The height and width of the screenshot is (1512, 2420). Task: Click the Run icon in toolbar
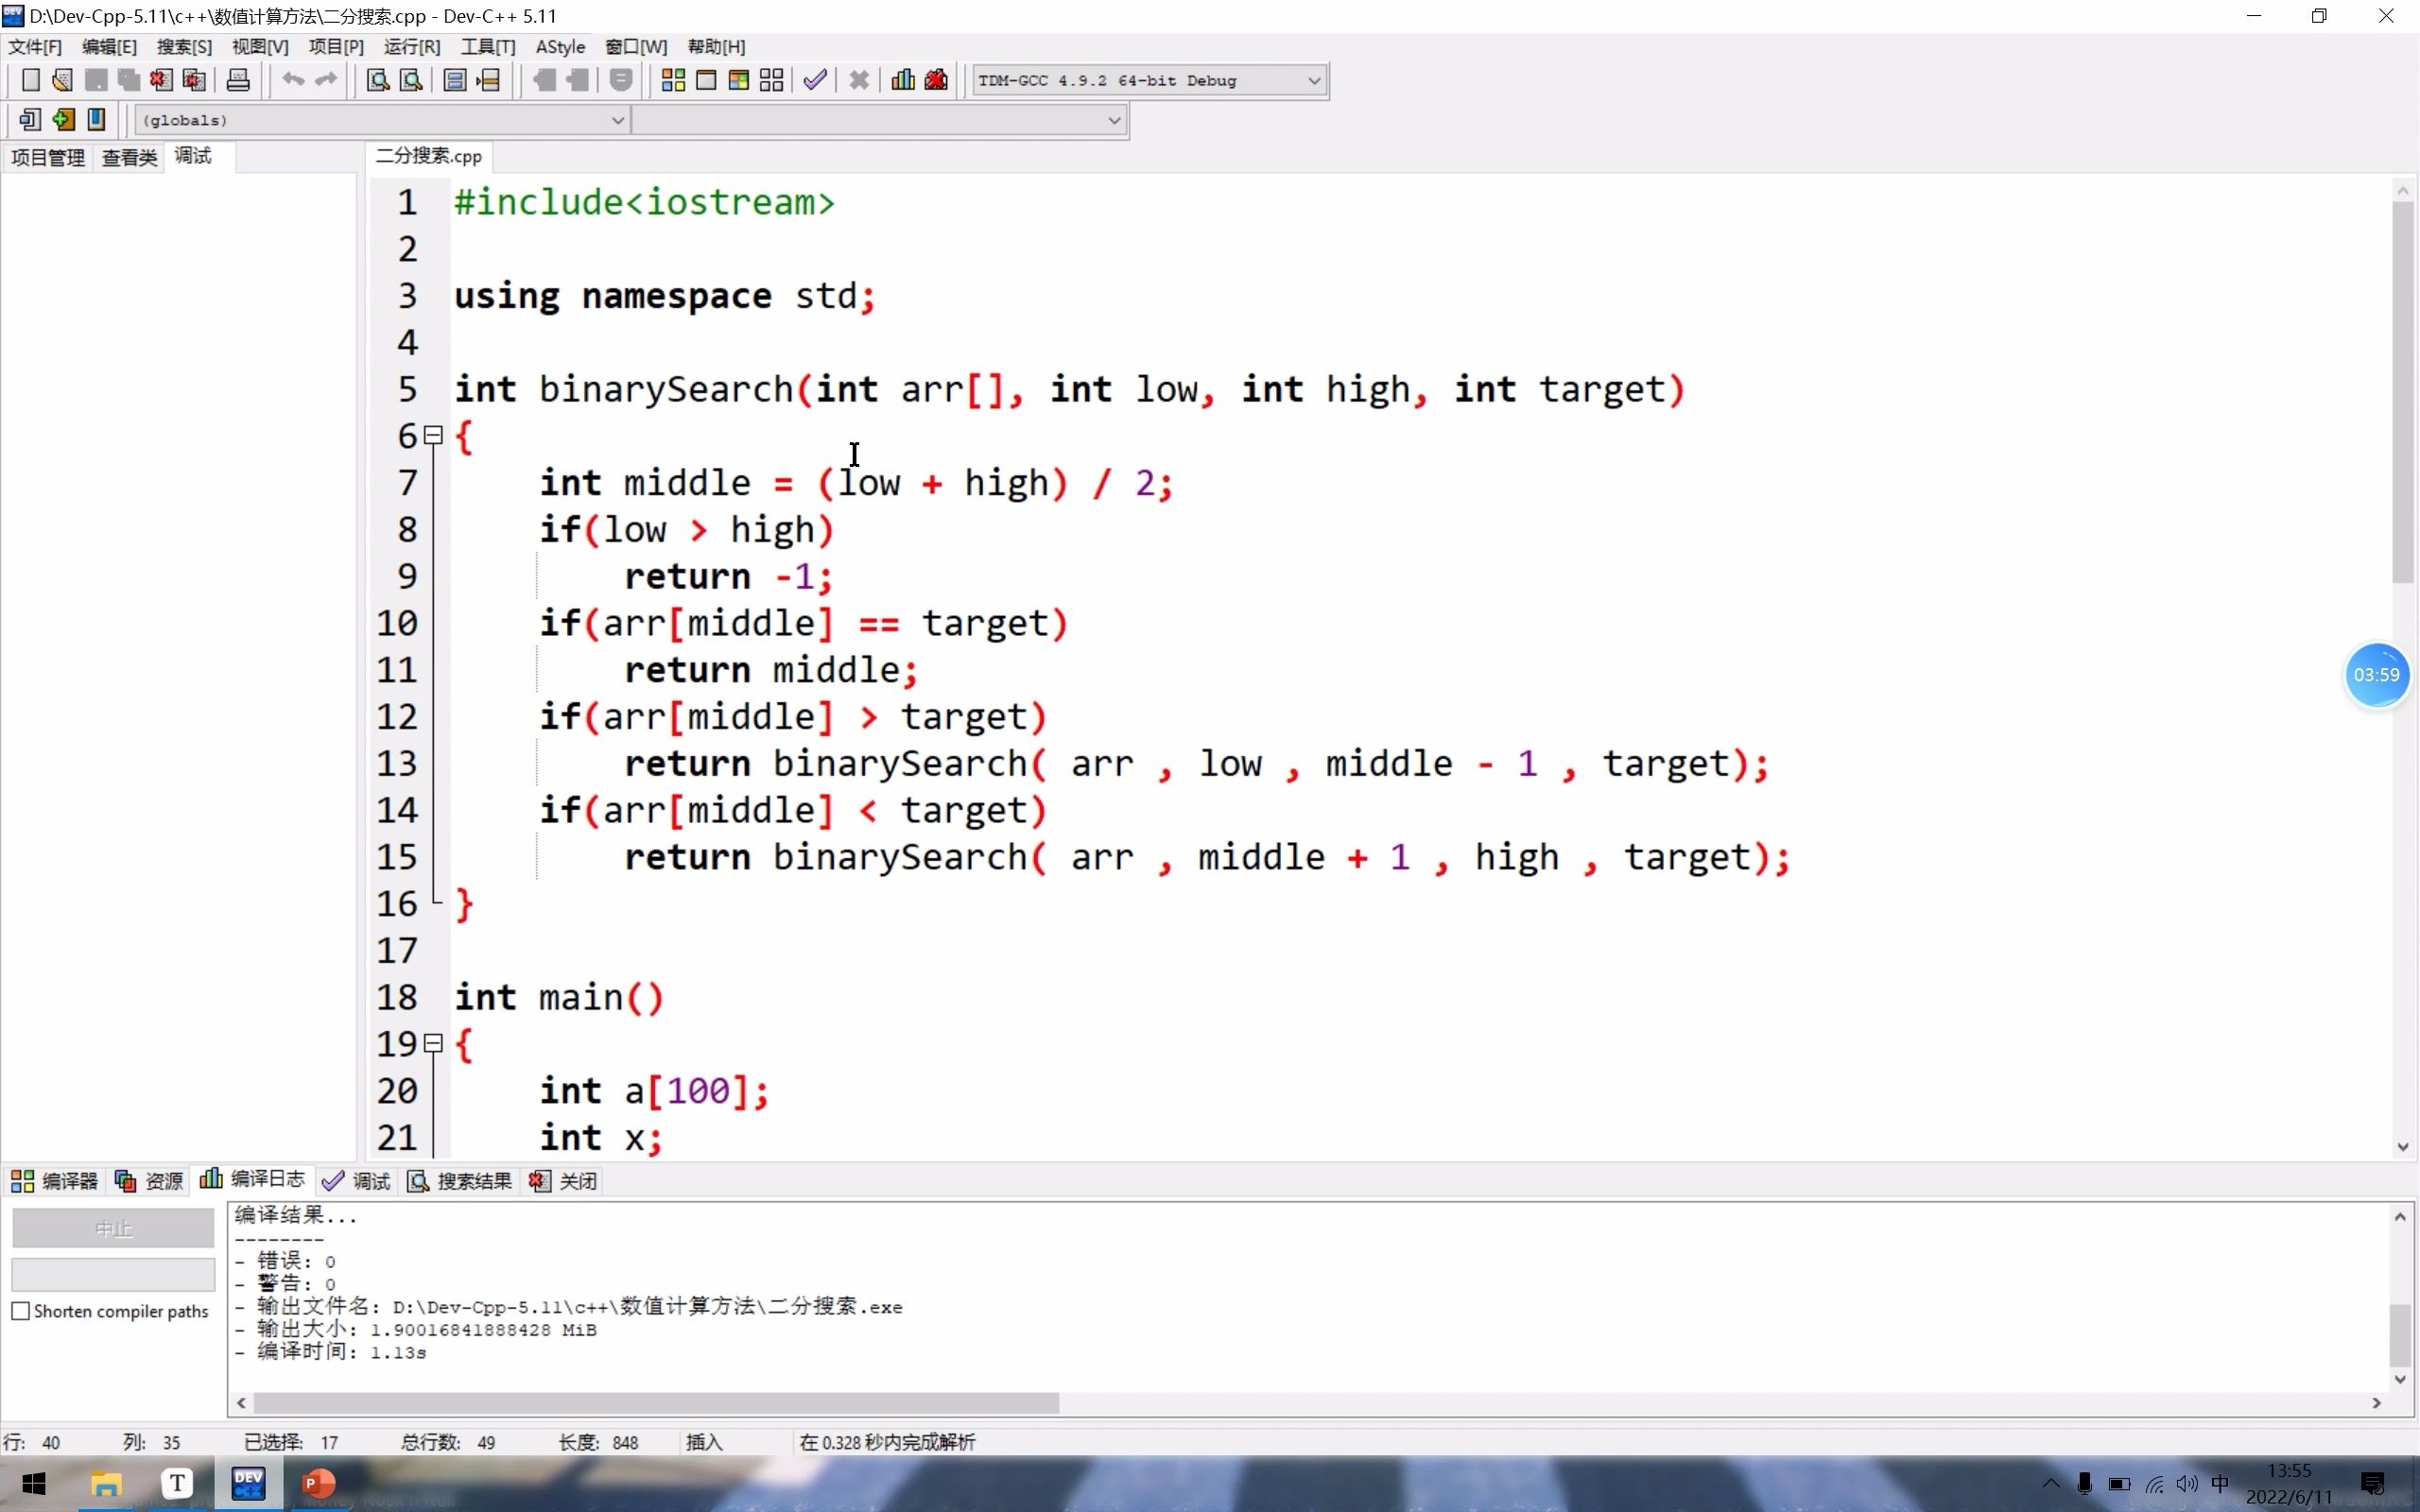(x=706, y=80)
